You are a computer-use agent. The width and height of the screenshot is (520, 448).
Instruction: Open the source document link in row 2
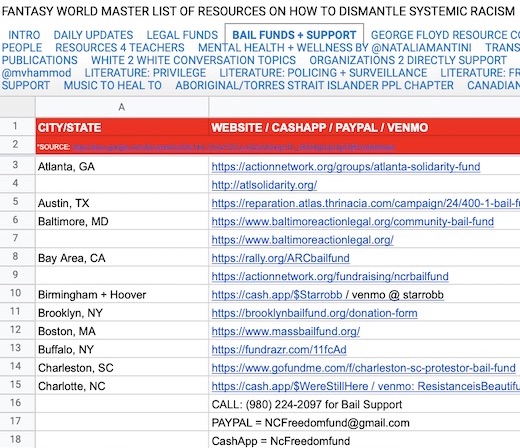pos(234,147)
